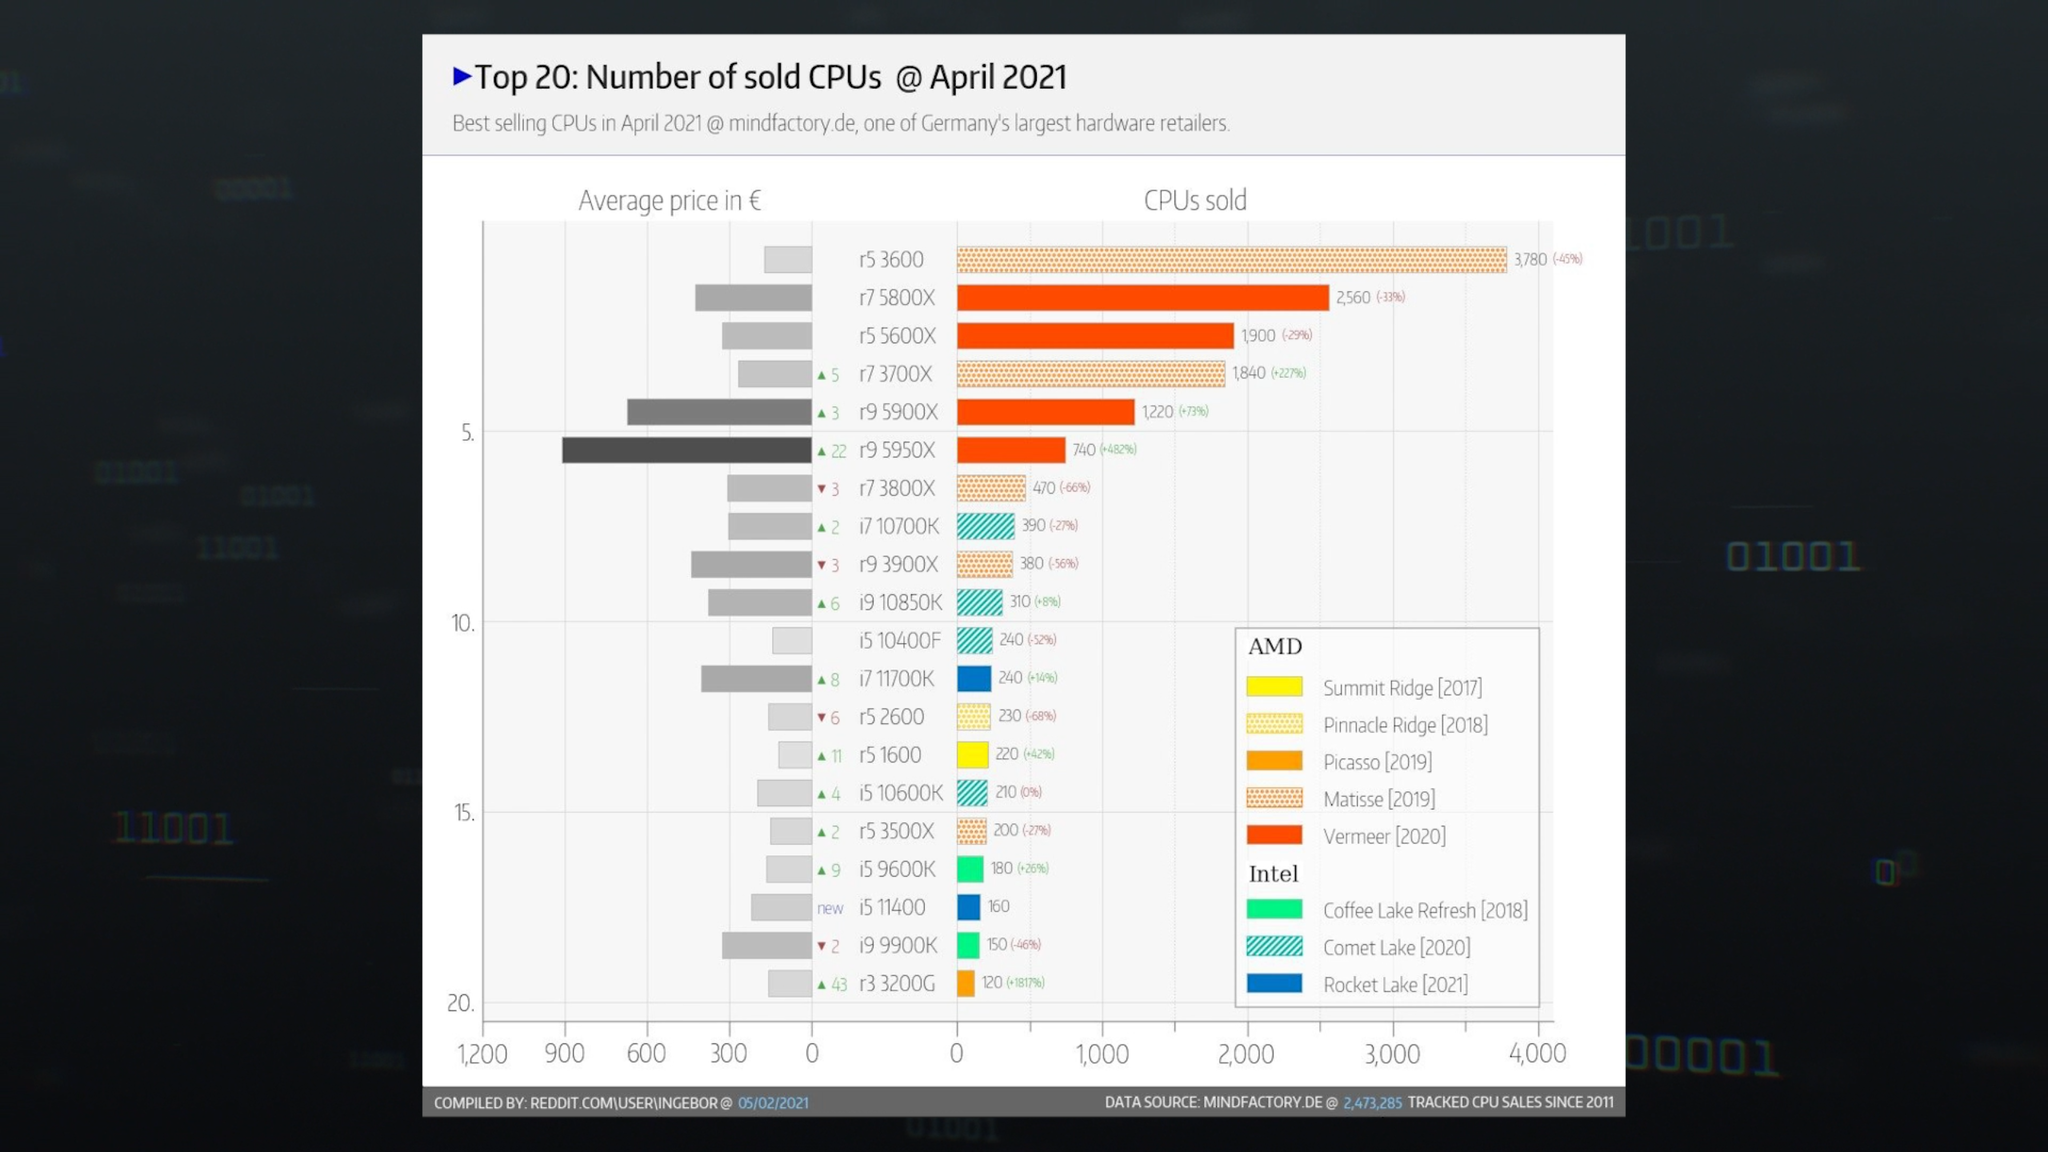
Task: Click the chart title 'Top 20: Number of sold CPUs'
Action: [677, 76]
